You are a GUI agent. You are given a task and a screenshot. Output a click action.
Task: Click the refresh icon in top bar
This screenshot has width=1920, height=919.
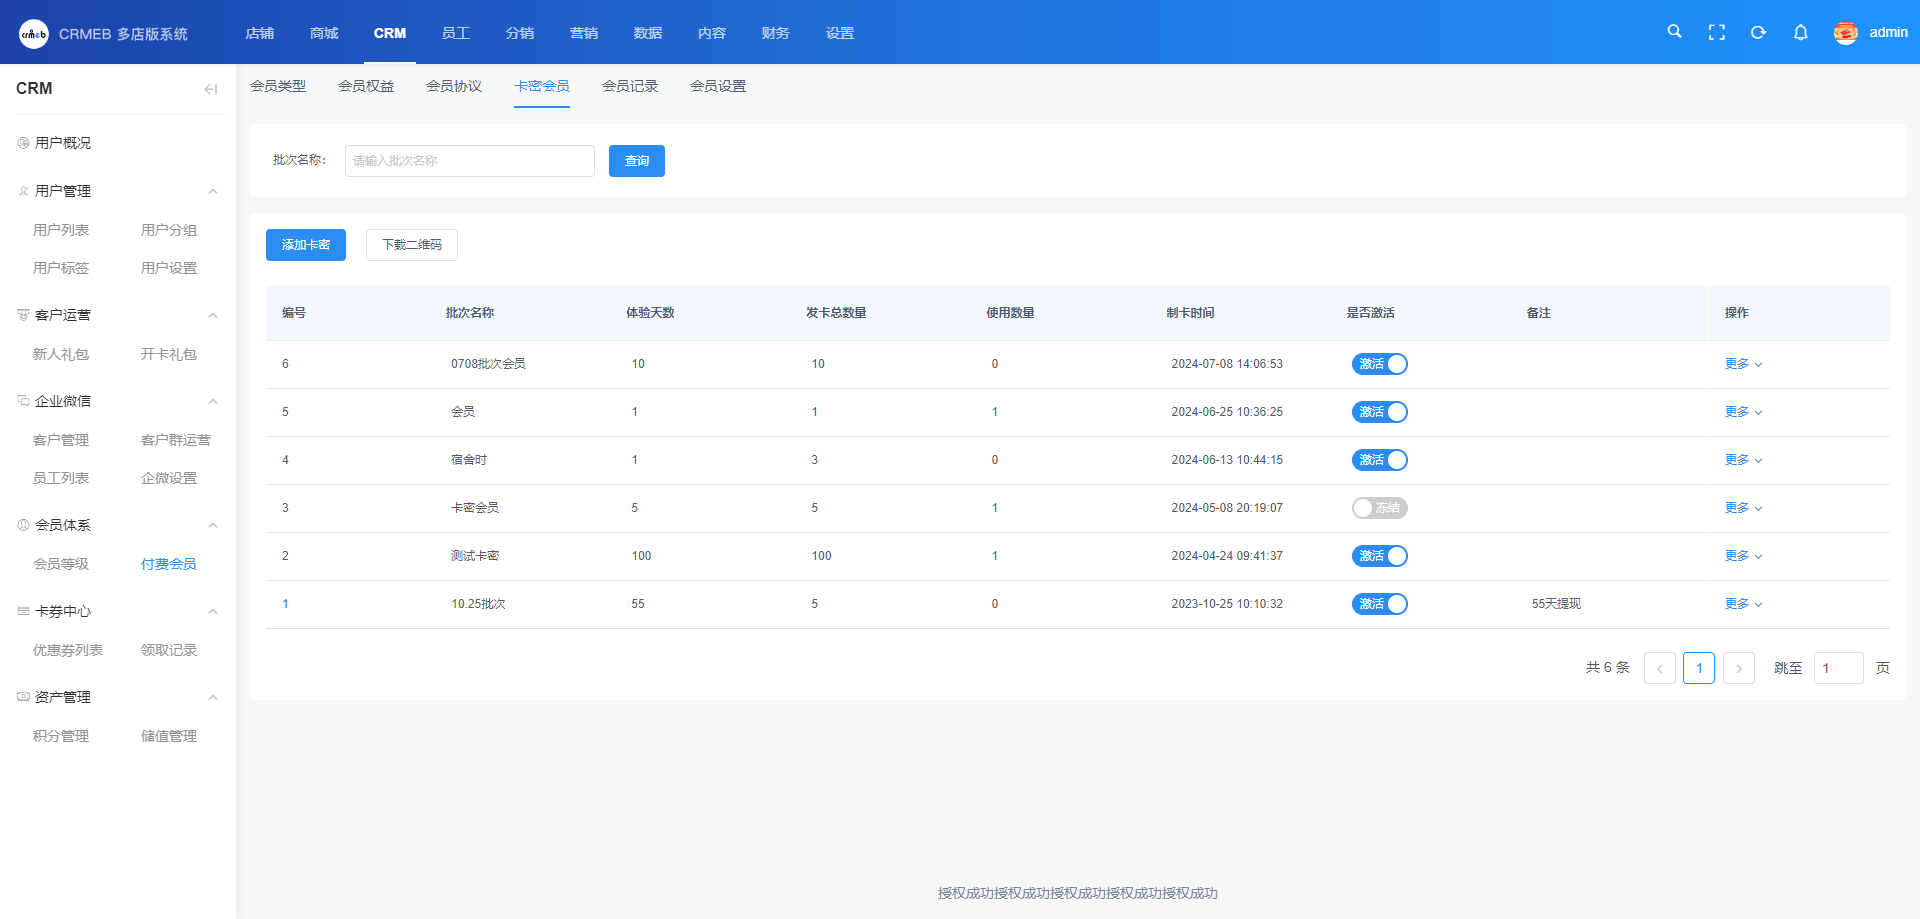(x=1758, y=32)
